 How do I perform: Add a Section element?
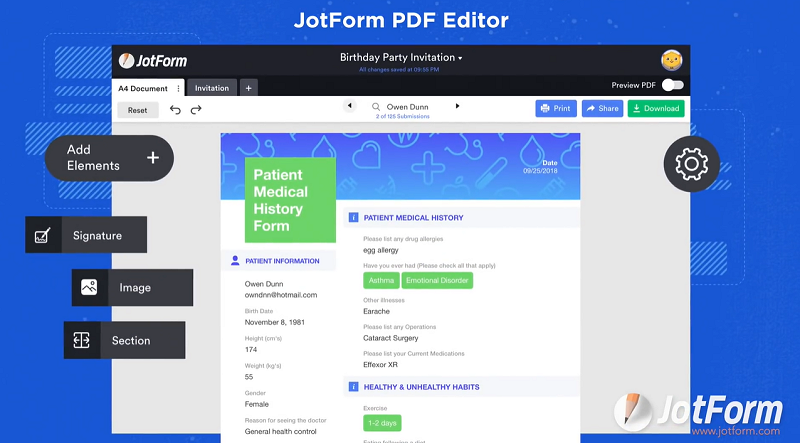(x=124, y=340)
